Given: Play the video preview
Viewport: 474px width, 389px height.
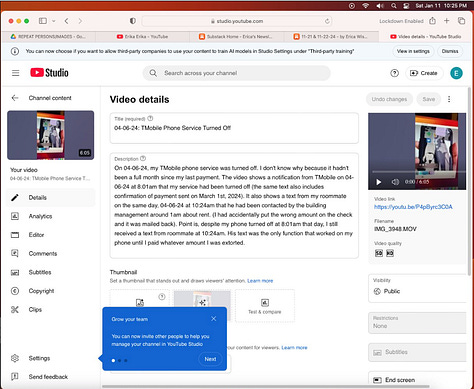Looking at the screenshot, I should 379,182.
